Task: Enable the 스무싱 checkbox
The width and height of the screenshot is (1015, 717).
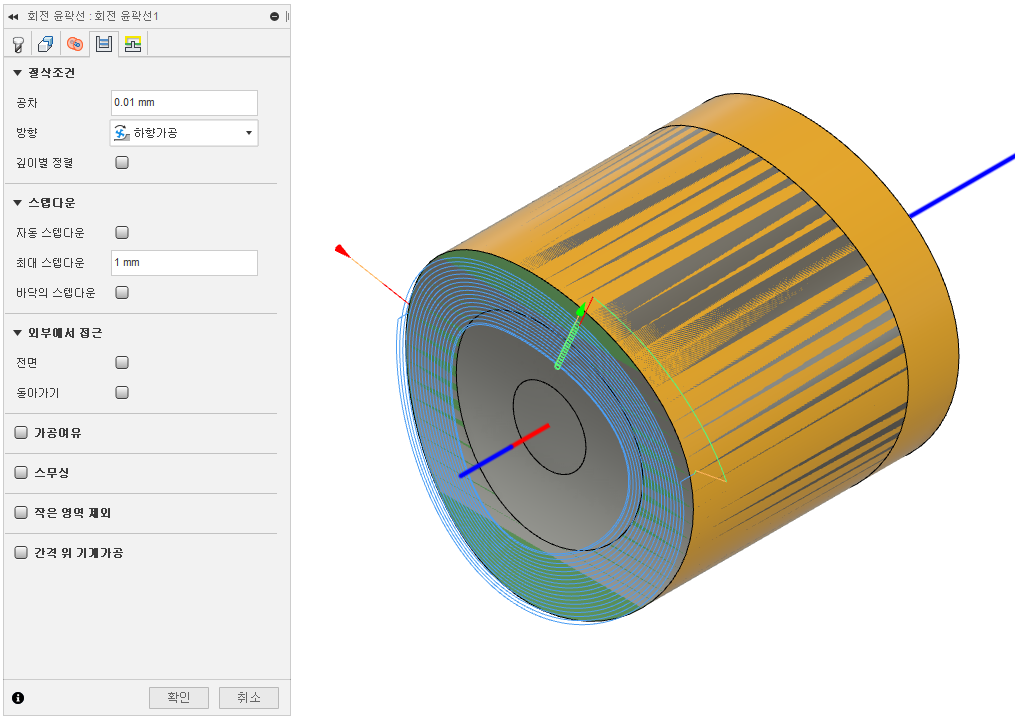Action: (21, 472)
